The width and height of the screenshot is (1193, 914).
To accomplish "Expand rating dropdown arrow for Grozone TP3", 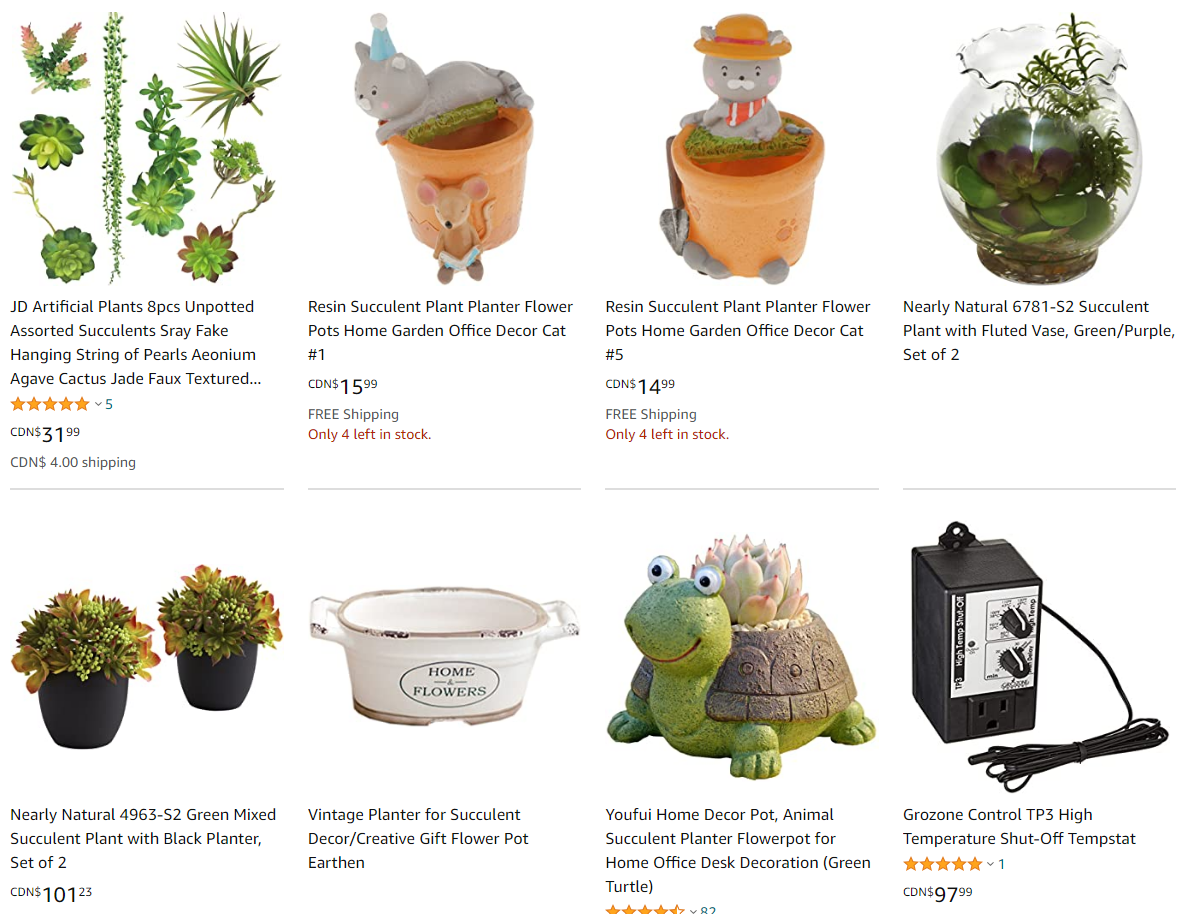I will 991,864.
